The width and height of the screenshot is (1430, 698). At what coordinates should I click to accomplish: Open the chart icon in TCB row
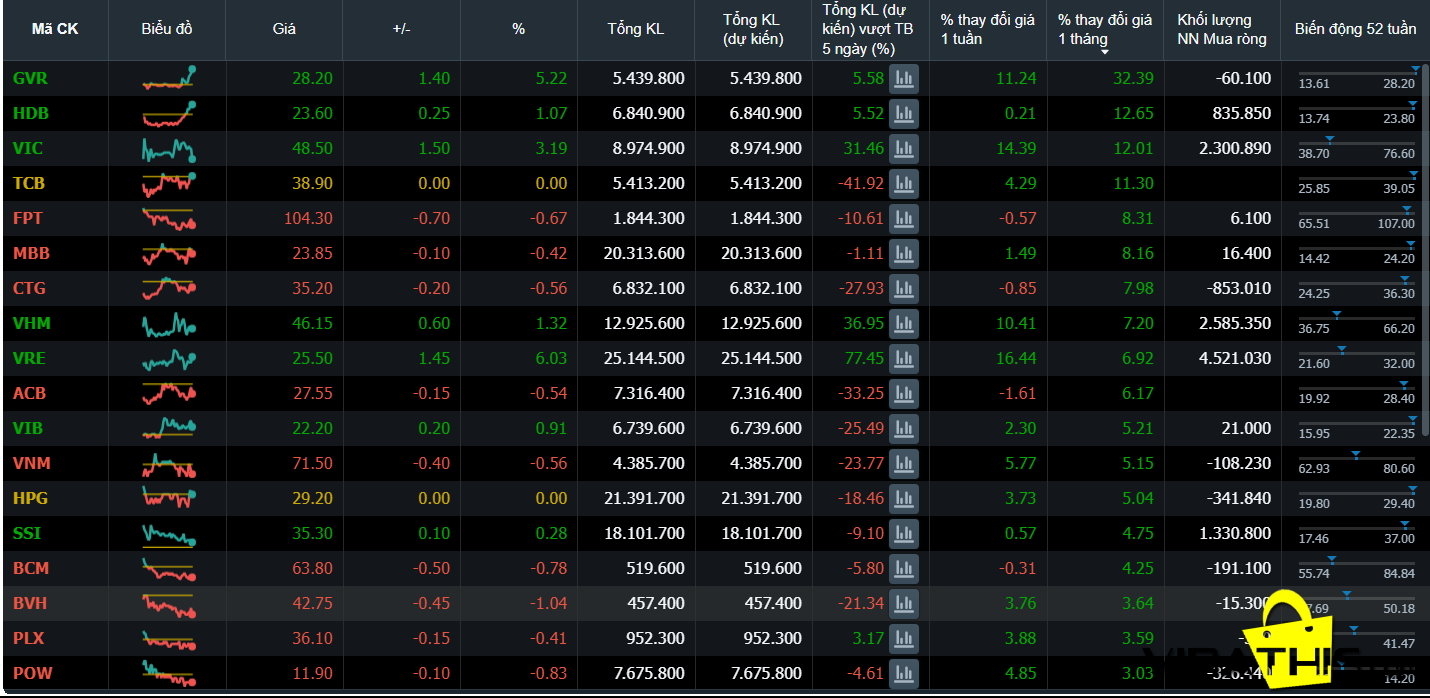pos(904,183)
